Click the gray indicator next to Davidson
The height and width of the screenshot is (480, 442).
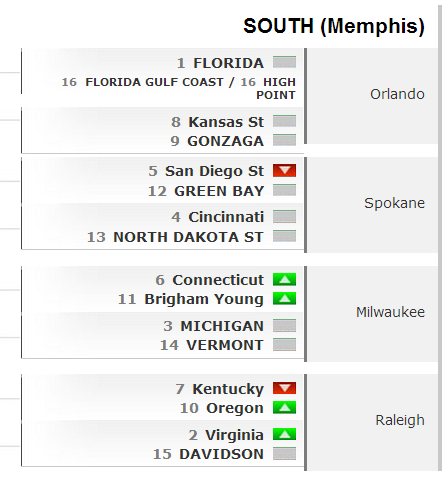point(284,454)
